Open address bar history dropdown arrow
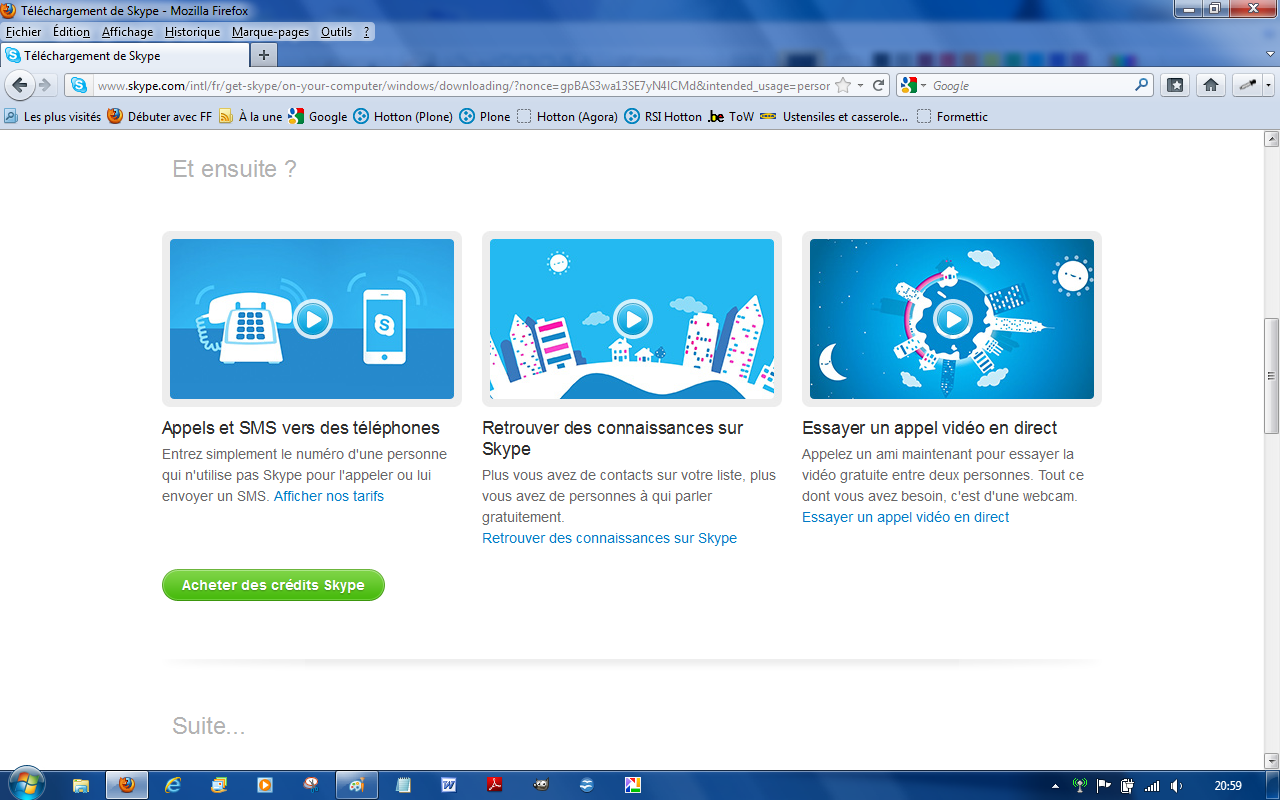The height and width of the screenshot is (800, 1280). coord(860,85)
